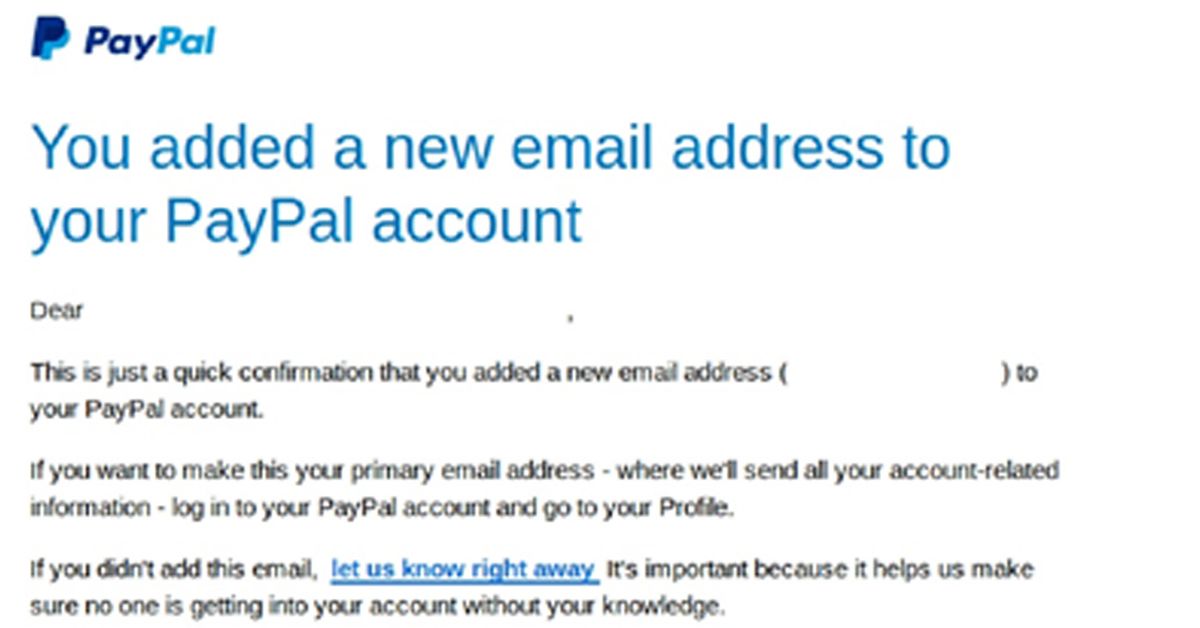
Task: Click the blank recipient name area after Dear
Action: tap(320, 311)
